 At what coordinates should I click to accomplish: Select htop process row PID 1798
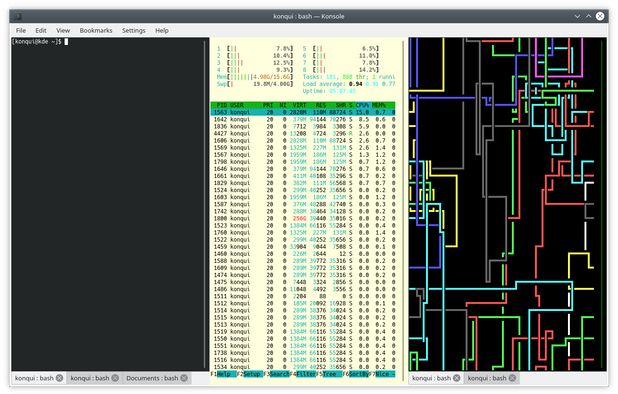[303, 162]
